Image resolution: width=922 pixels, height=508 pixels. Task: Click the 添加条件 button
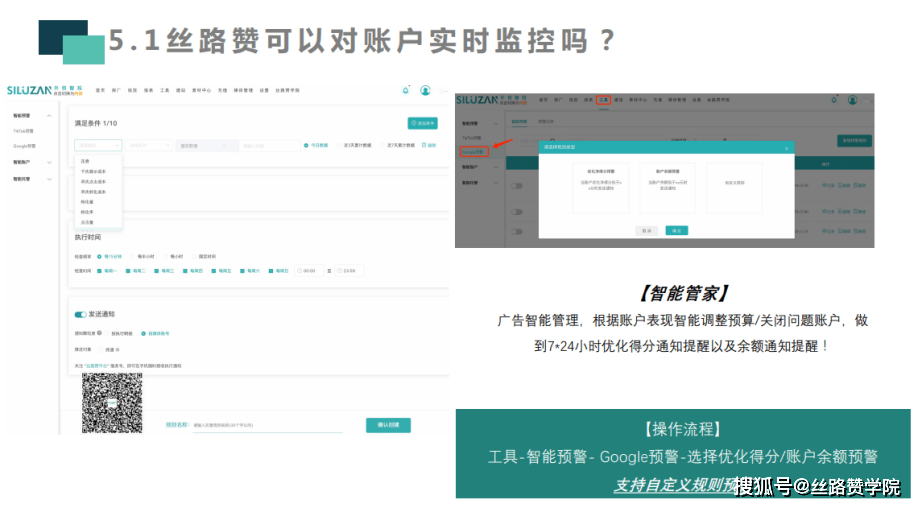[x=422, y=123]
